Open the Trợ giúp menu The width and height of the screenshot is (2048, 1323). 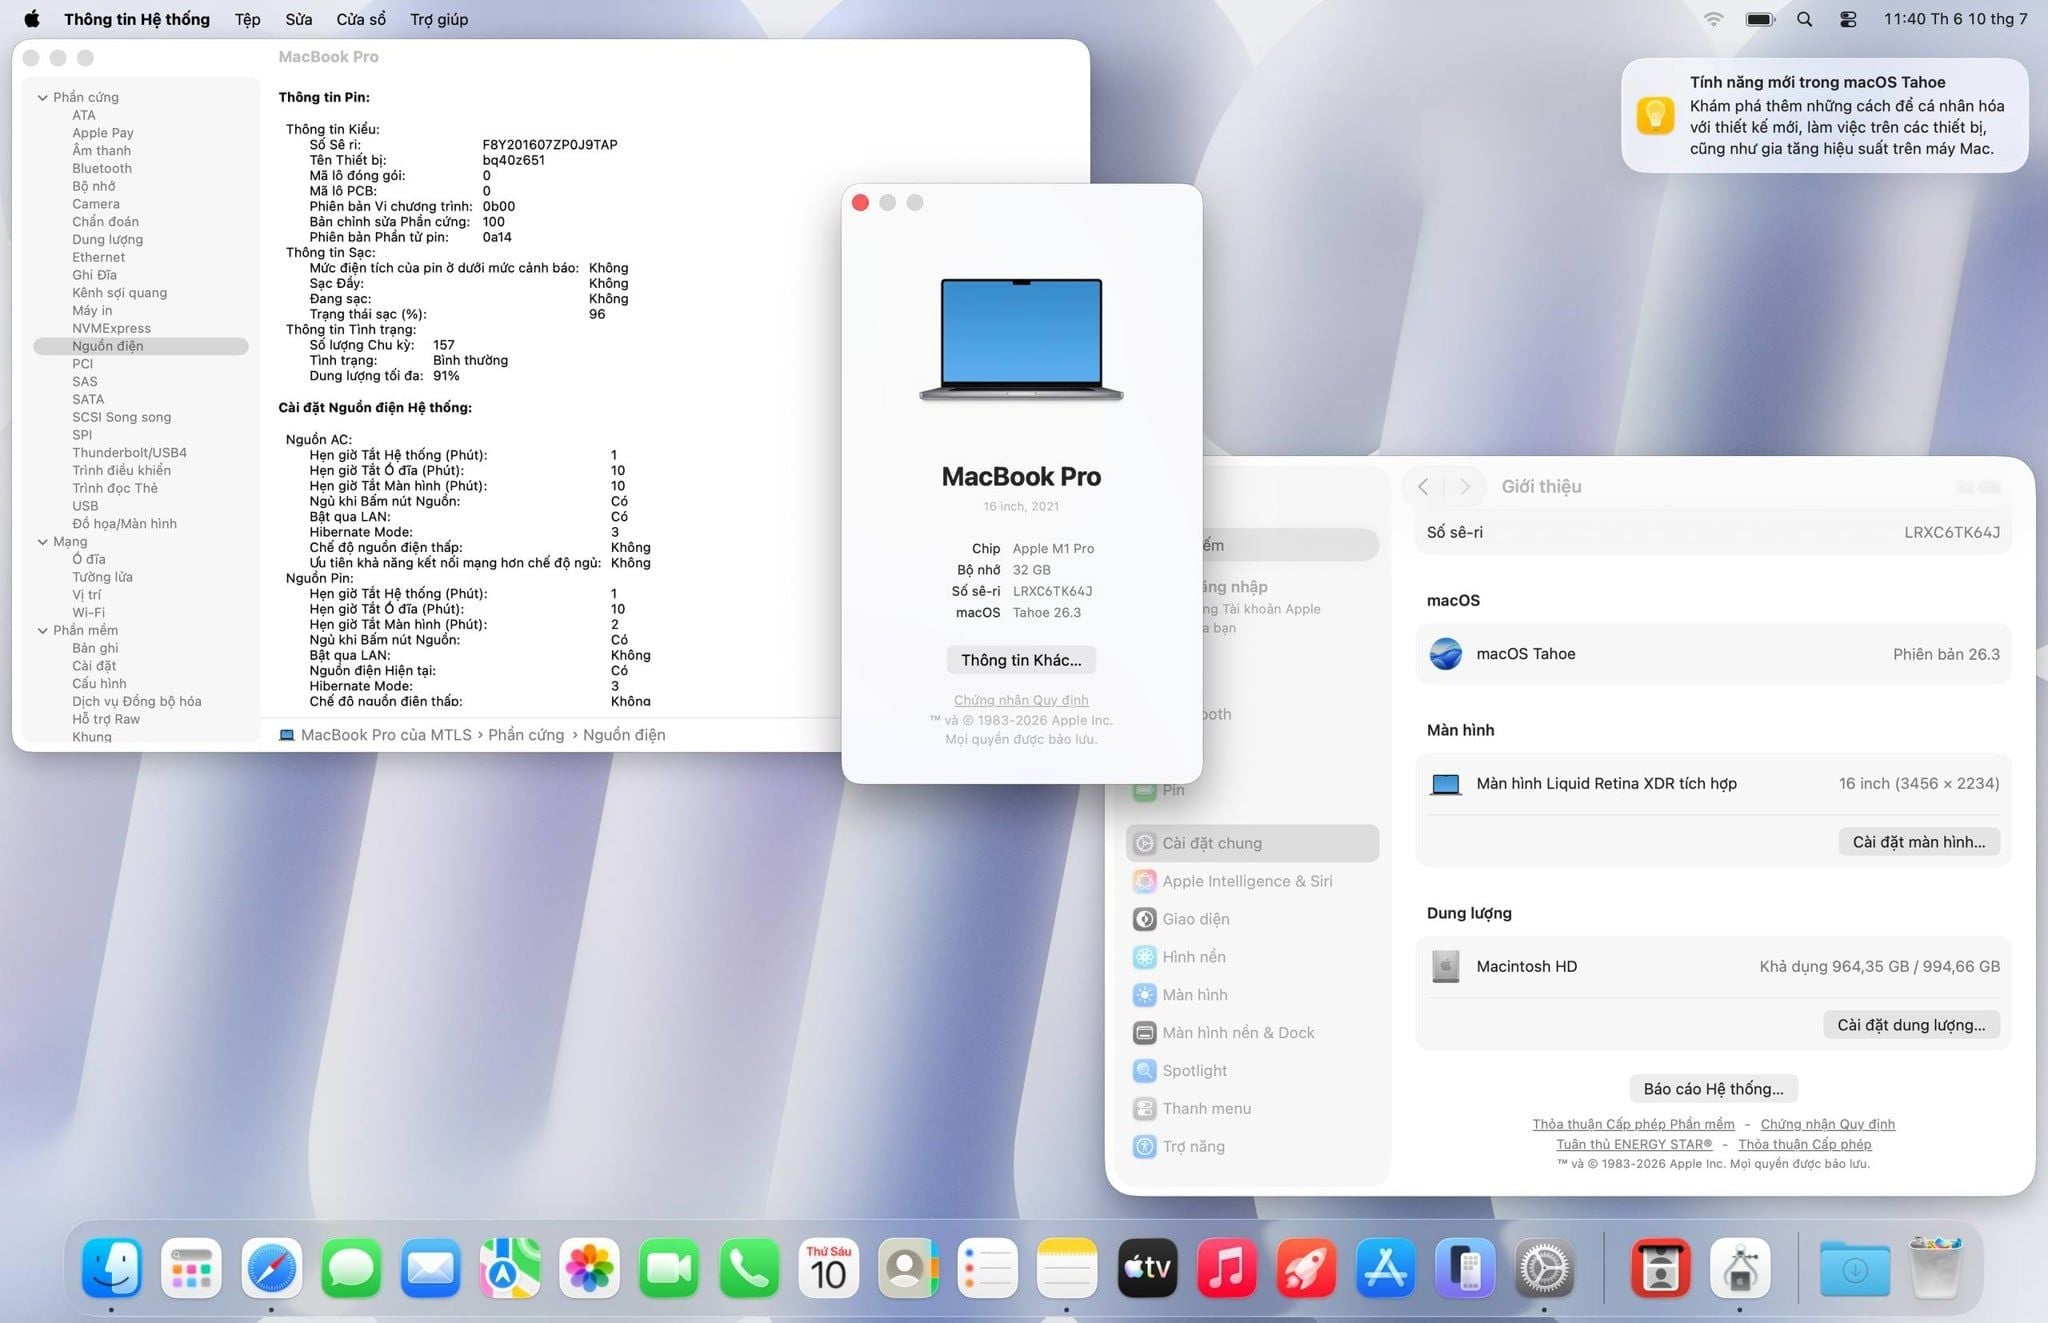439,19
